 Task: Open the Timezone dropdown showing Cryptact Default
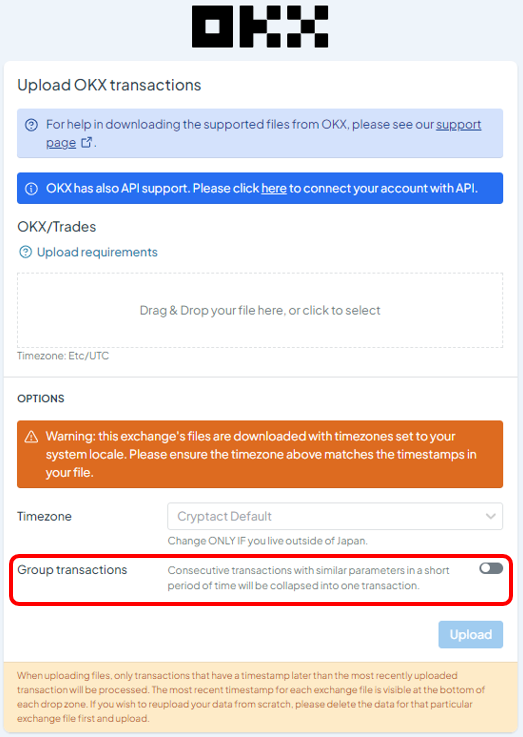click(x=335, y=517)
